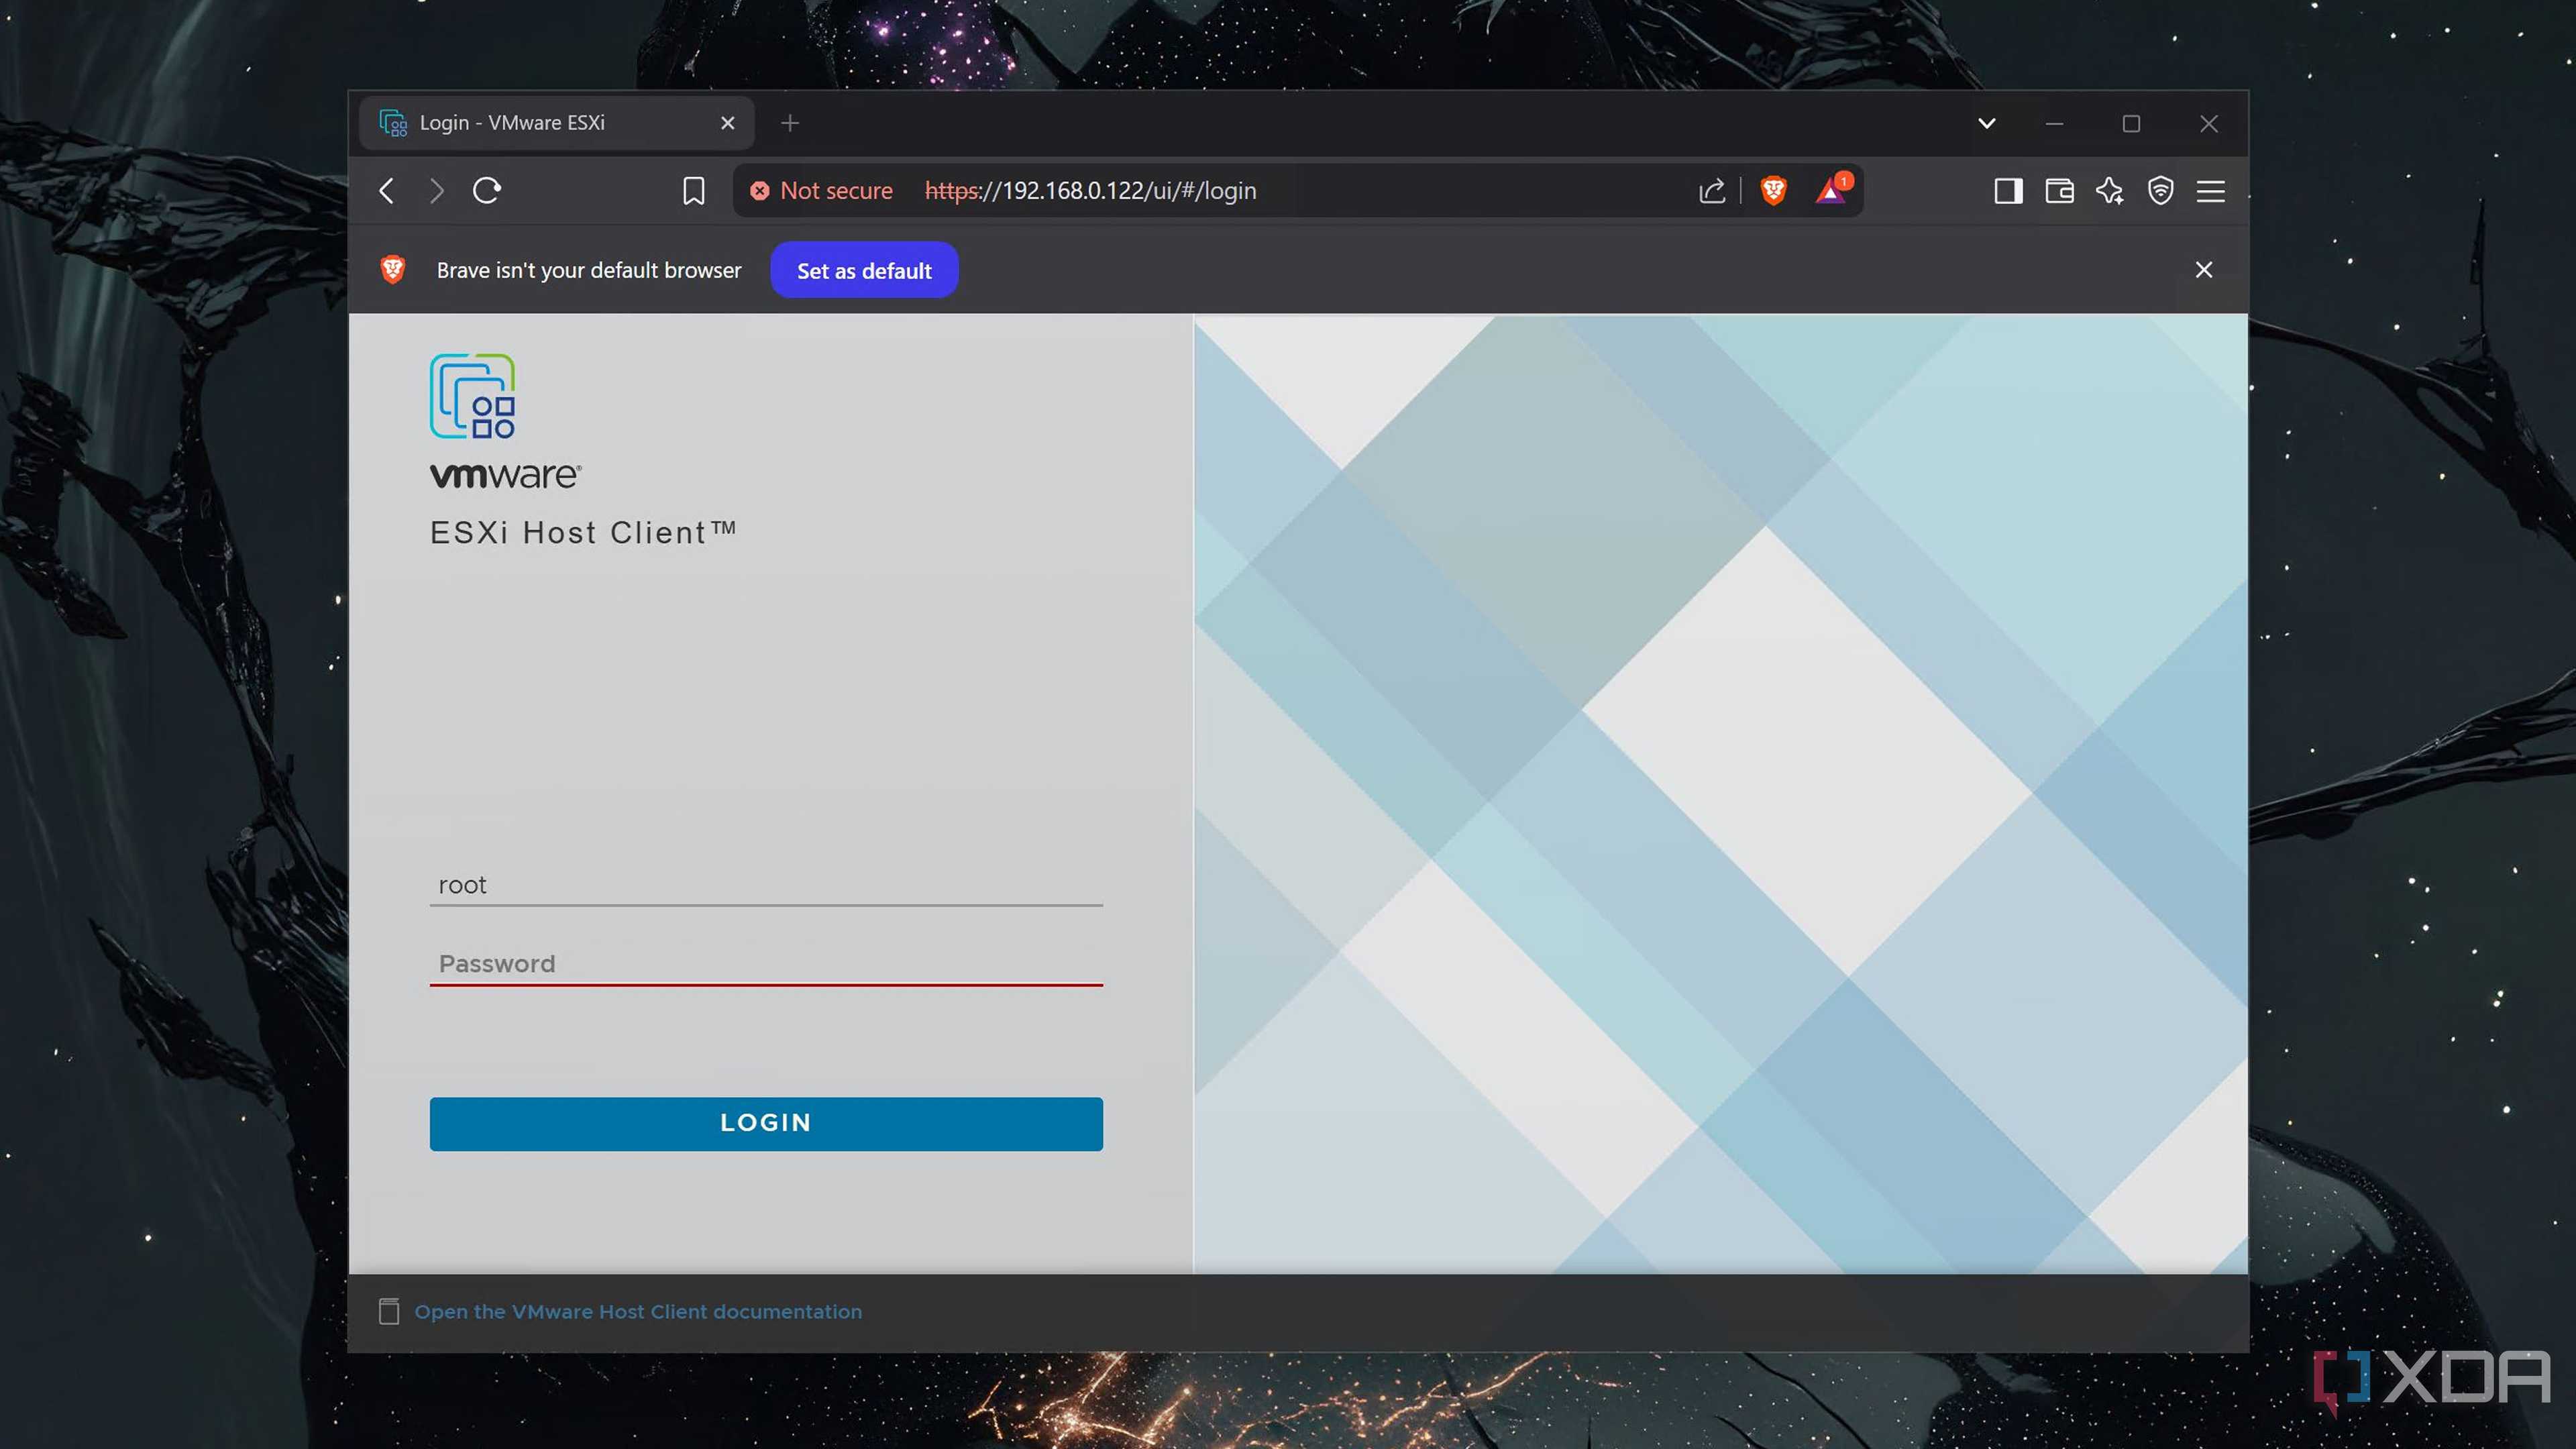Viewport: 2576px width, 1449px height.
Task: Dismiss the default browser notification bar
Action: pos(2203,270)
